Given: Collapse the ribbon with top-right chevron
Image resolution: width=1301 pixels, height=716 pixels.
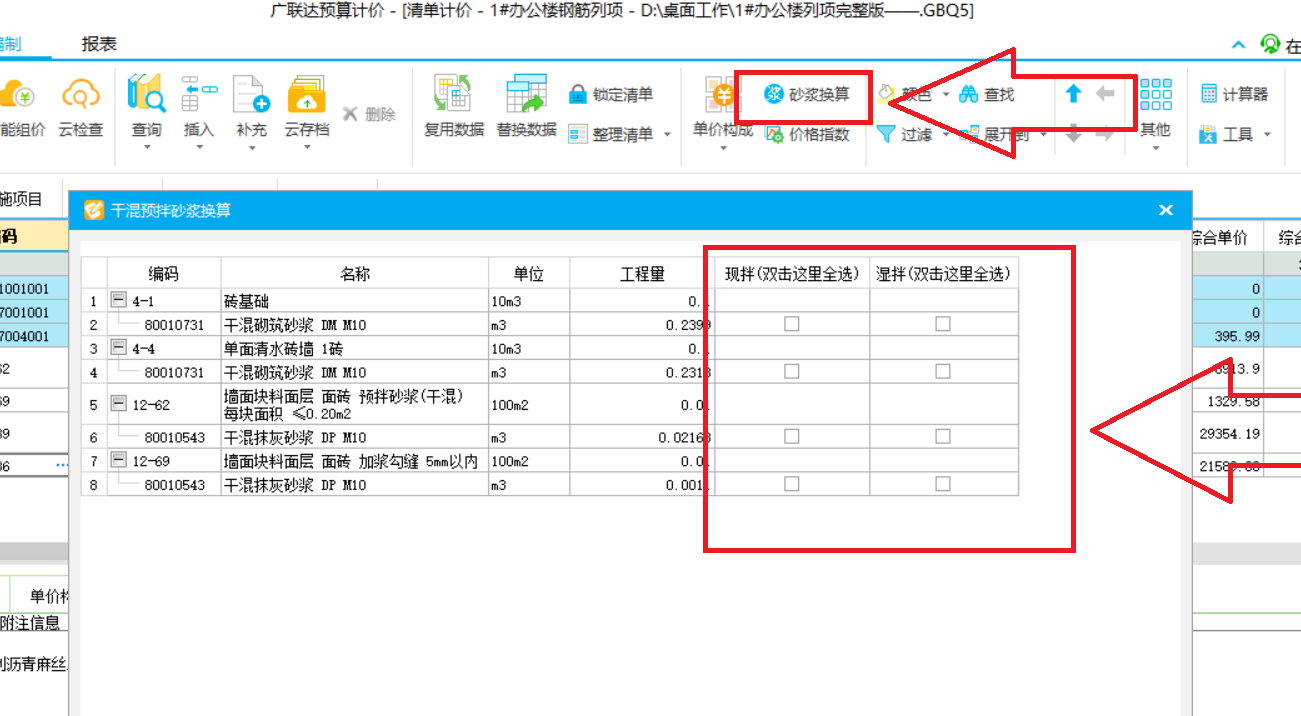Looking at the screenshot, I should pyautogui.click(x=1239, y=45).
